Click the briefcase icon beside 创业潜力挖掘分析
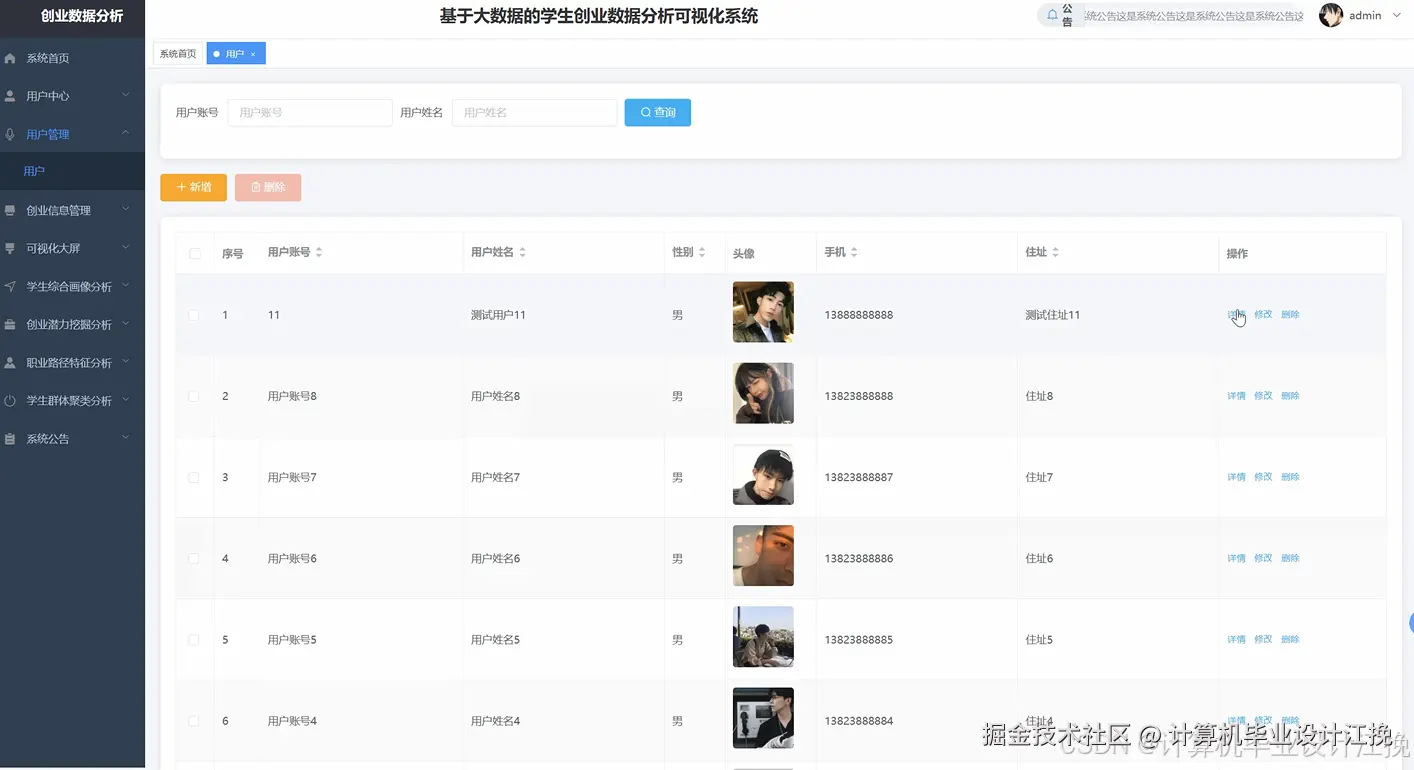The width and height of the screenshot is (1414, 770). 10,325
